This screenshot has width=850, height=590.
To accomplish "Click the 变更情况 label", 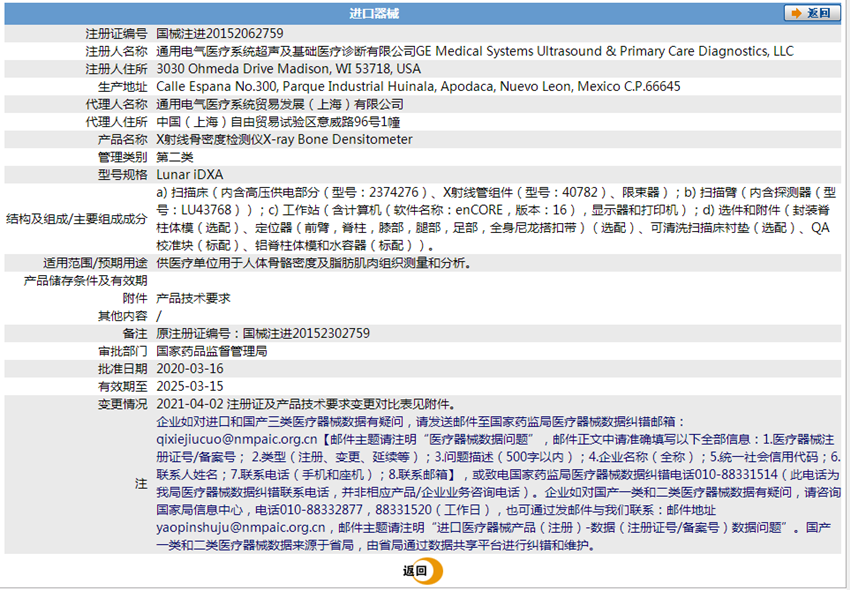I will 123,404.
